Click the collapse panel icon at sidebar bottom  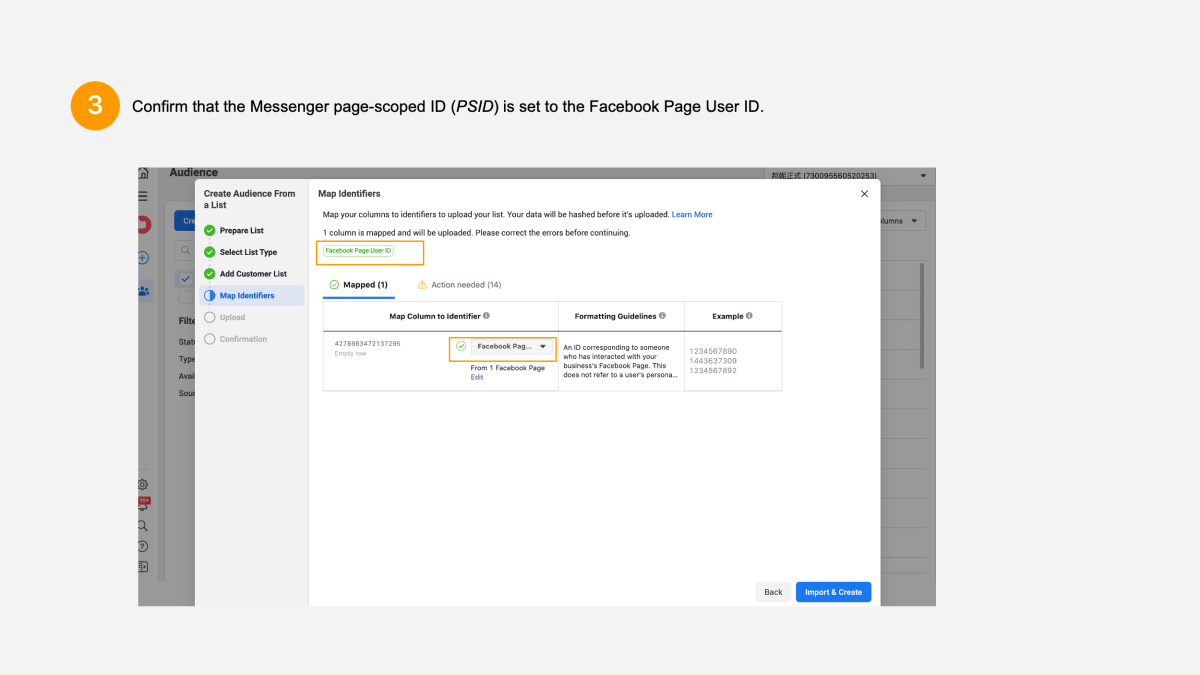pos(142,566)
